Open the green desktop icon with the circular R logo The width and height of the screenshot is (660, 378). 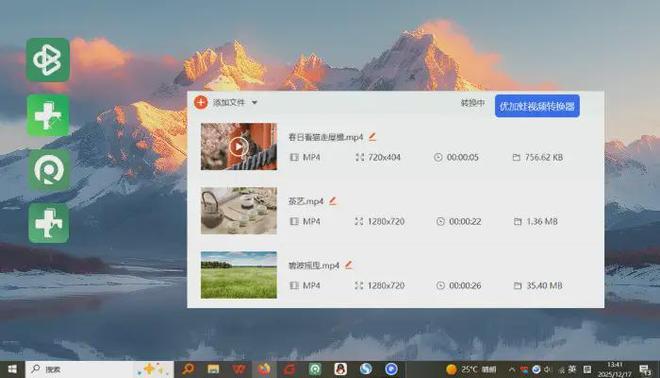point(48,170)
